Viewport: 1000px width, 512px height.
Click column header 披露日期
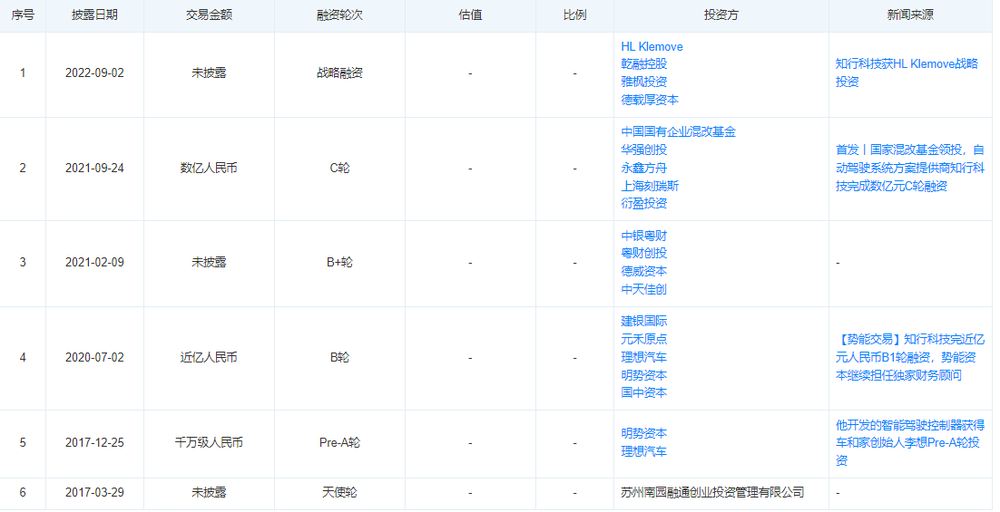(x=94, y=15)
